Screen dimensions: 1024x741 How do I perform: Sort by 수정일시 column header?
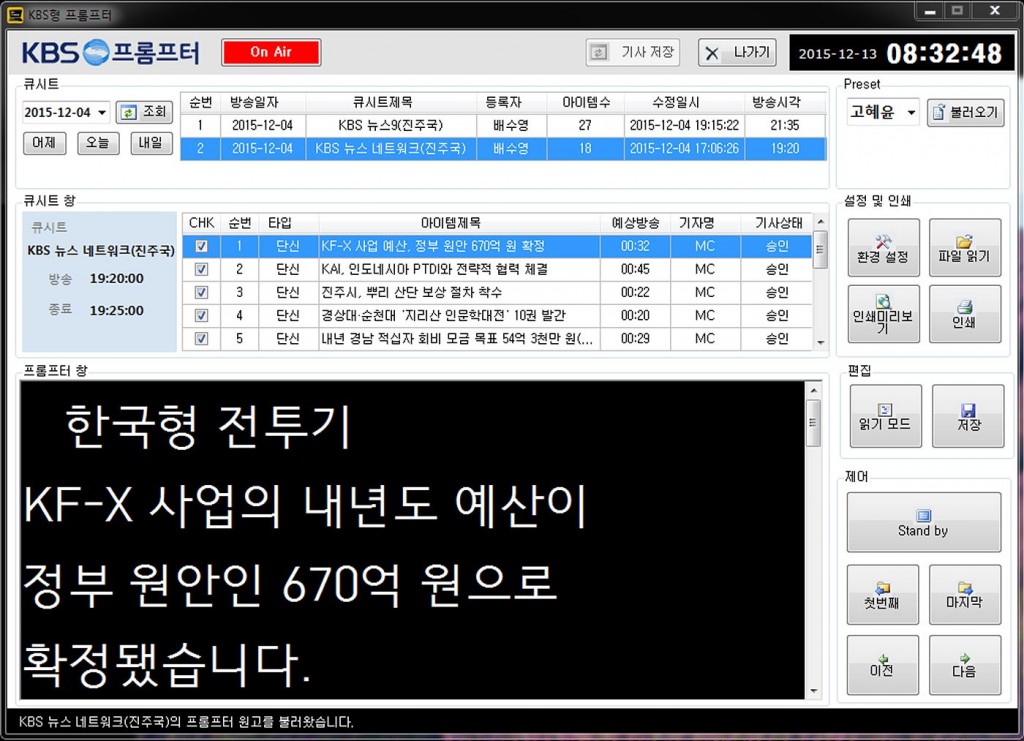(x=684, y=102)
